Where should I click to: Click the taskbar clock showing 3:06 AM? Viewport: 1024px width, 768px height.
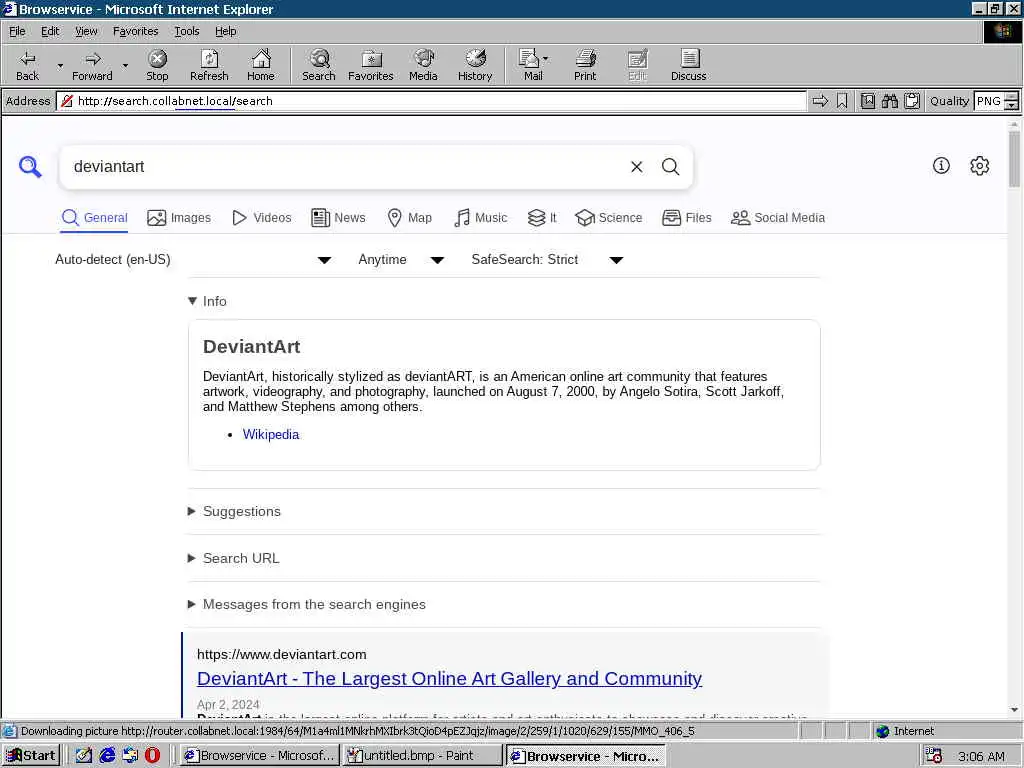click(981, 756)
